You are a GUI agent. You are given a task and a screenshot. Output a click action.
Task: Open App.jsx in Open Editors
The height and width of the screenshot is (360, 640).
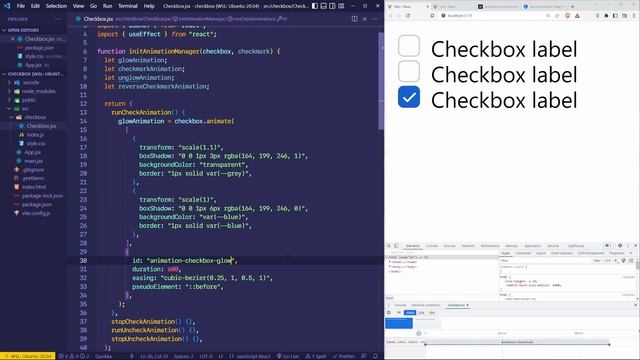33,65
